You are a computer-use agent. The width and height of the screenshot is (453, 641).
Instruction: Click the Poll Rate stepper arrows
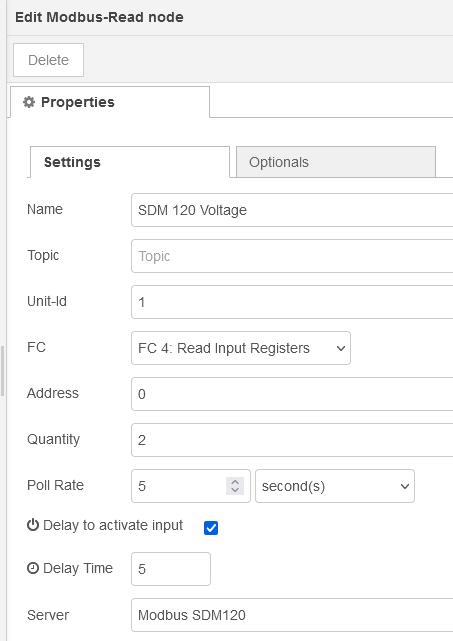pos(235,486)
